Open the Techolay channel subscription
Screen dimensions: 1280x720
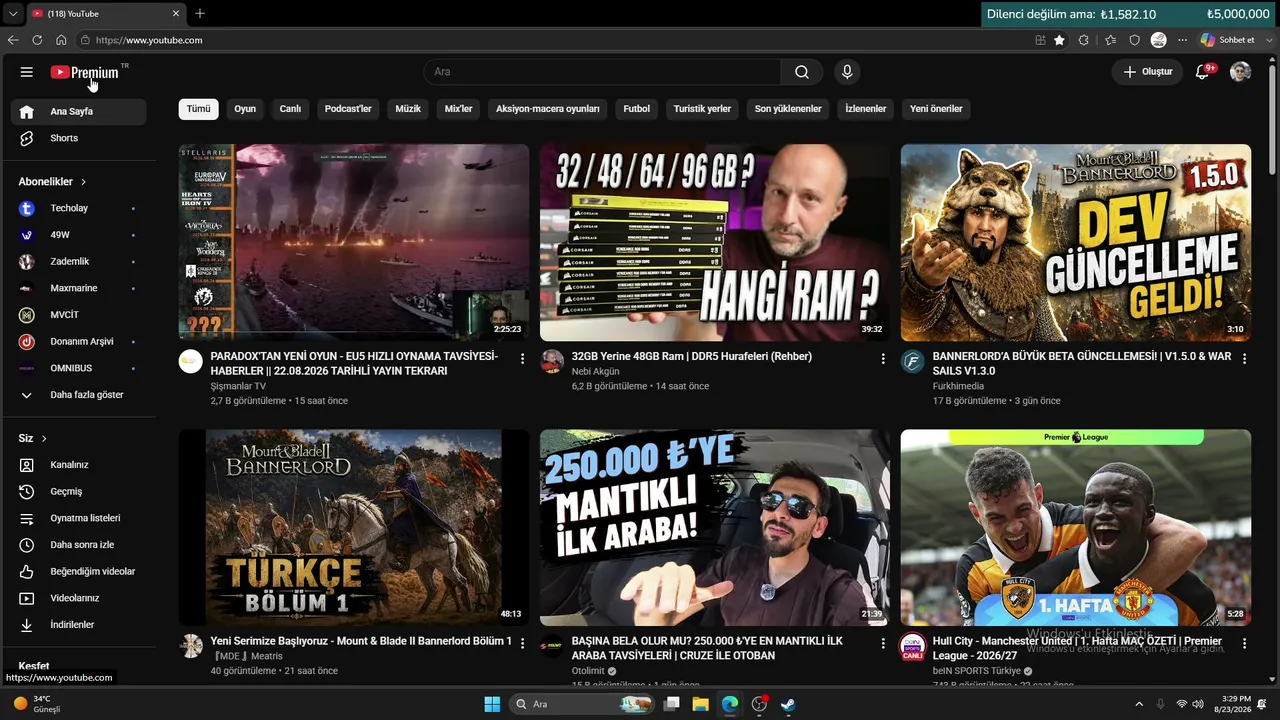tap(79, 208)
